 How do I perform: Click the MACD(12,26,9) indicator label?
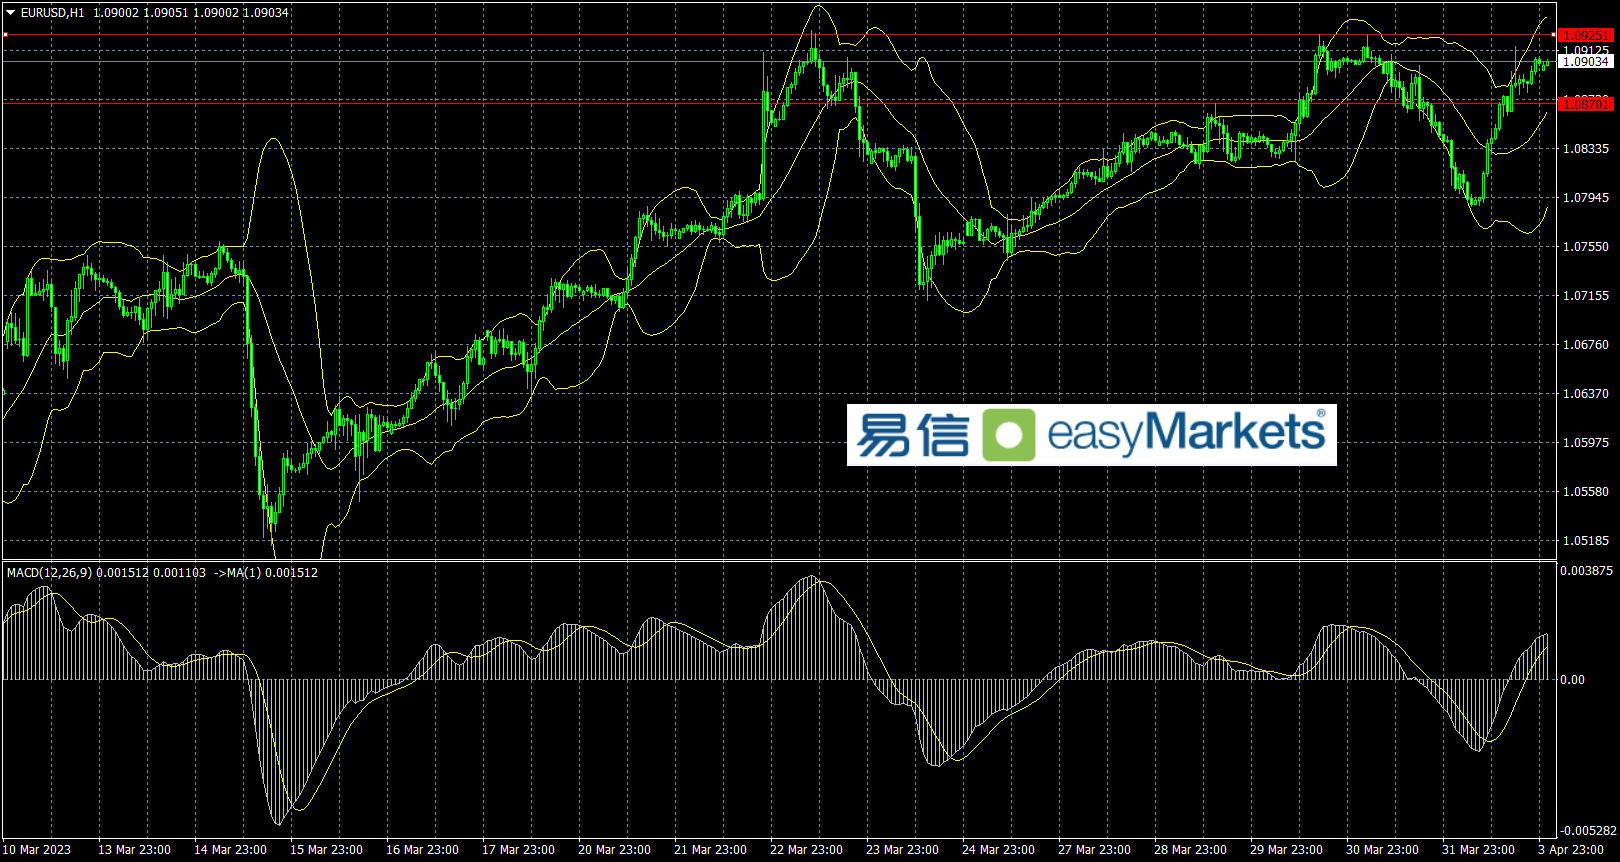[49, 573]
